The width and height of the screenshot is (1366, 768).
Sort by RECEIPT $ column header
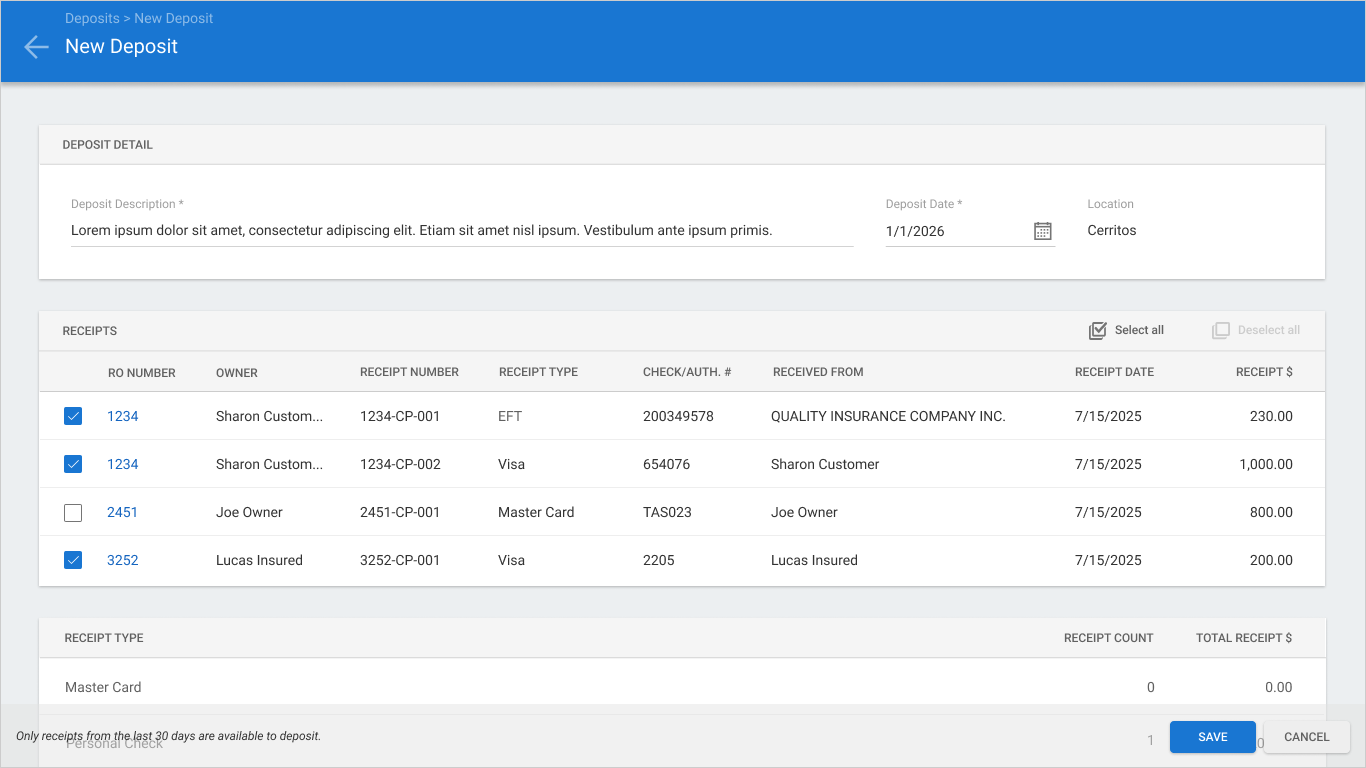[x=1264, y=372]
